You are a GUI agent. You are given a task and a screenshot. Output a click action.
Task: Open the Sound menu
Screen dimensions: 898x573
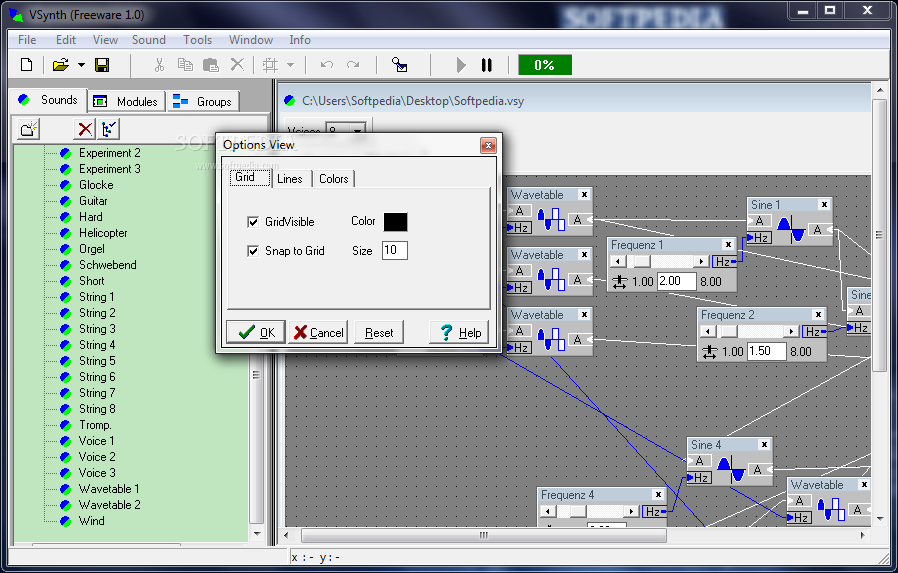[149, 39]
